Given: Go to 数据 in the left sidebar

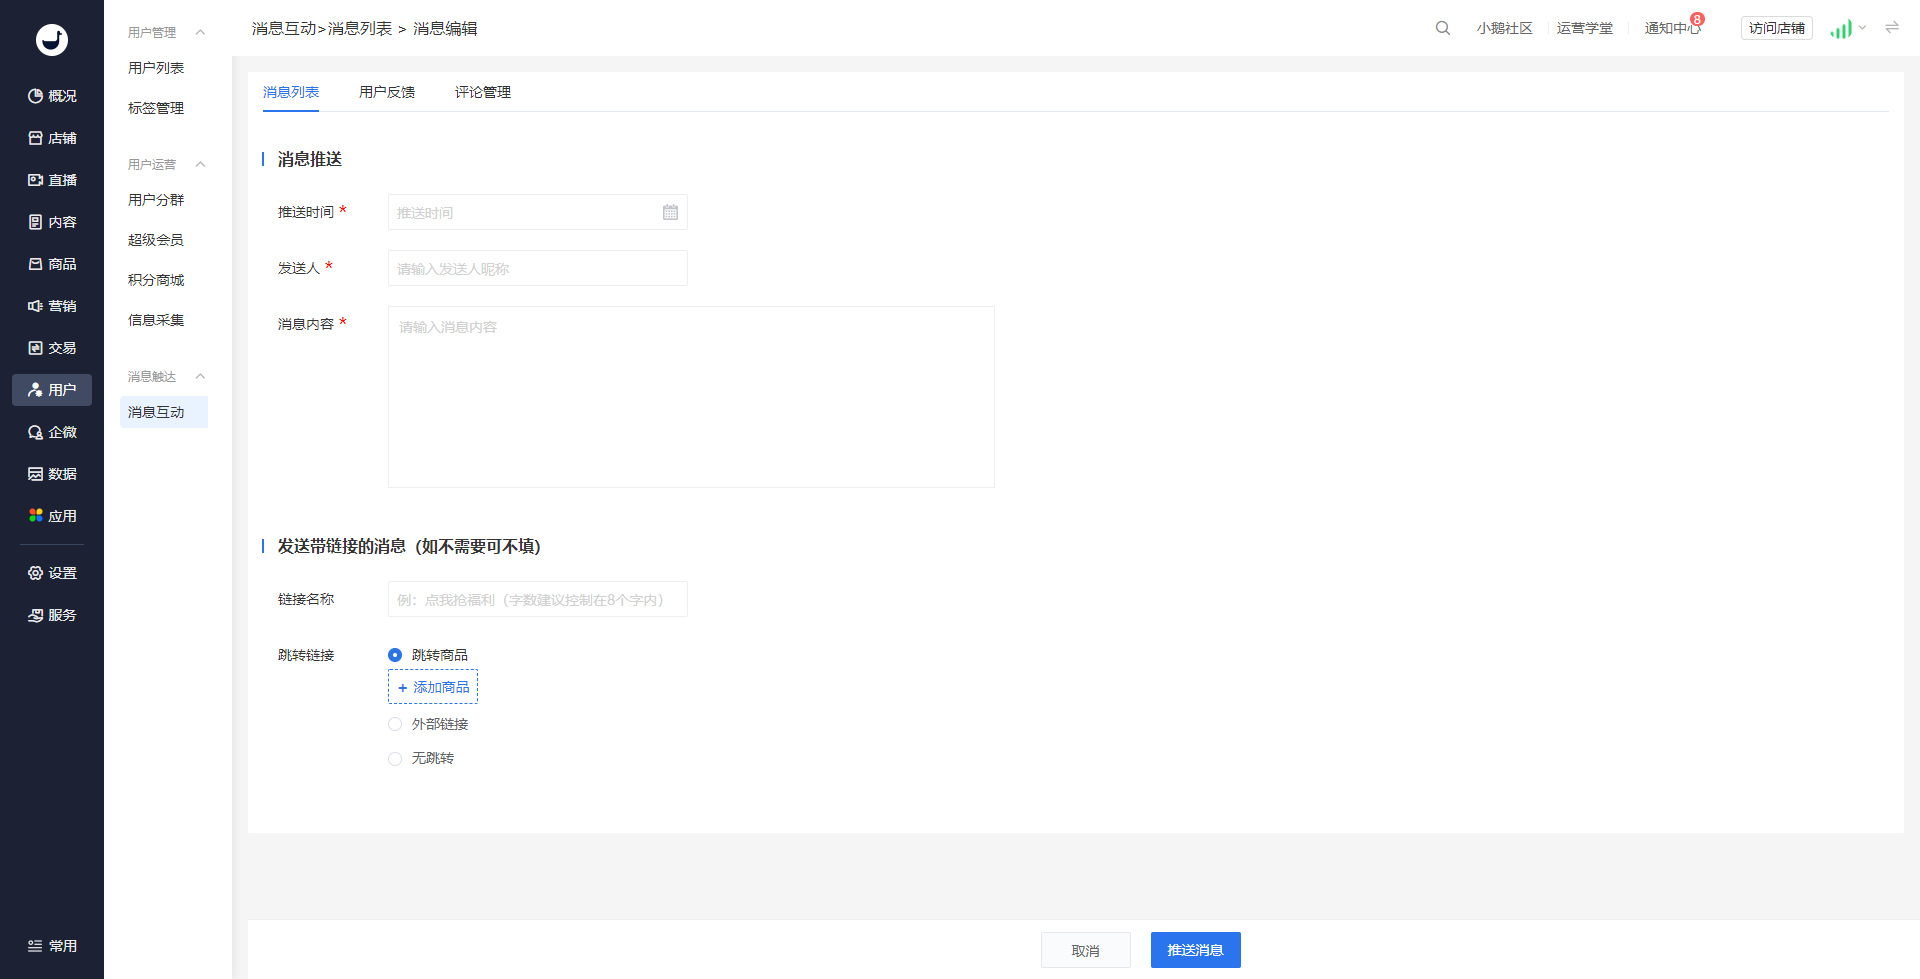Looking at the screenshot, I should 52,474.
